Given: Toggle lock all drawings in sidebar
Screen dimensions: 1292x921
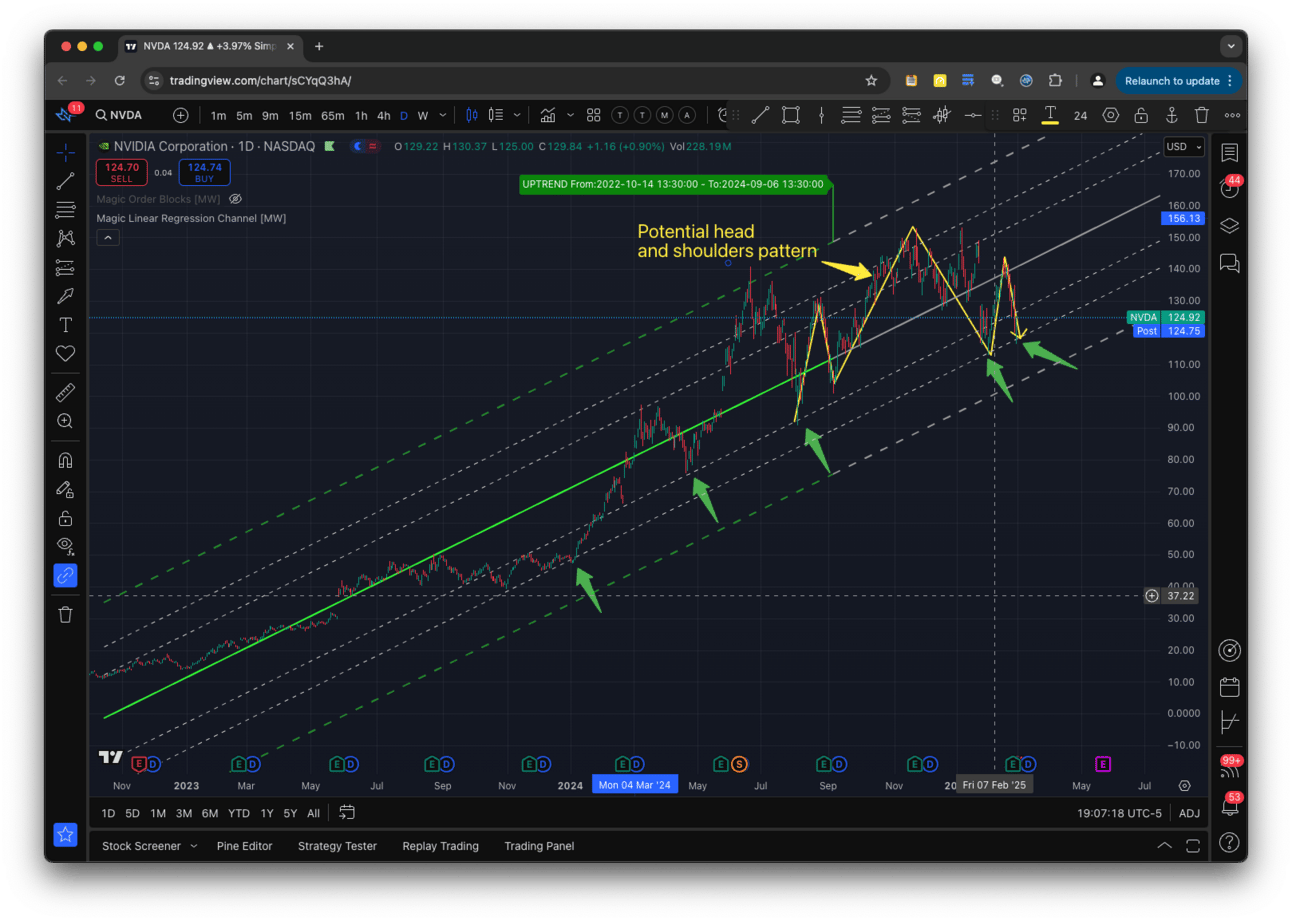Looking at the screenshot, I should tap(66, 518).
